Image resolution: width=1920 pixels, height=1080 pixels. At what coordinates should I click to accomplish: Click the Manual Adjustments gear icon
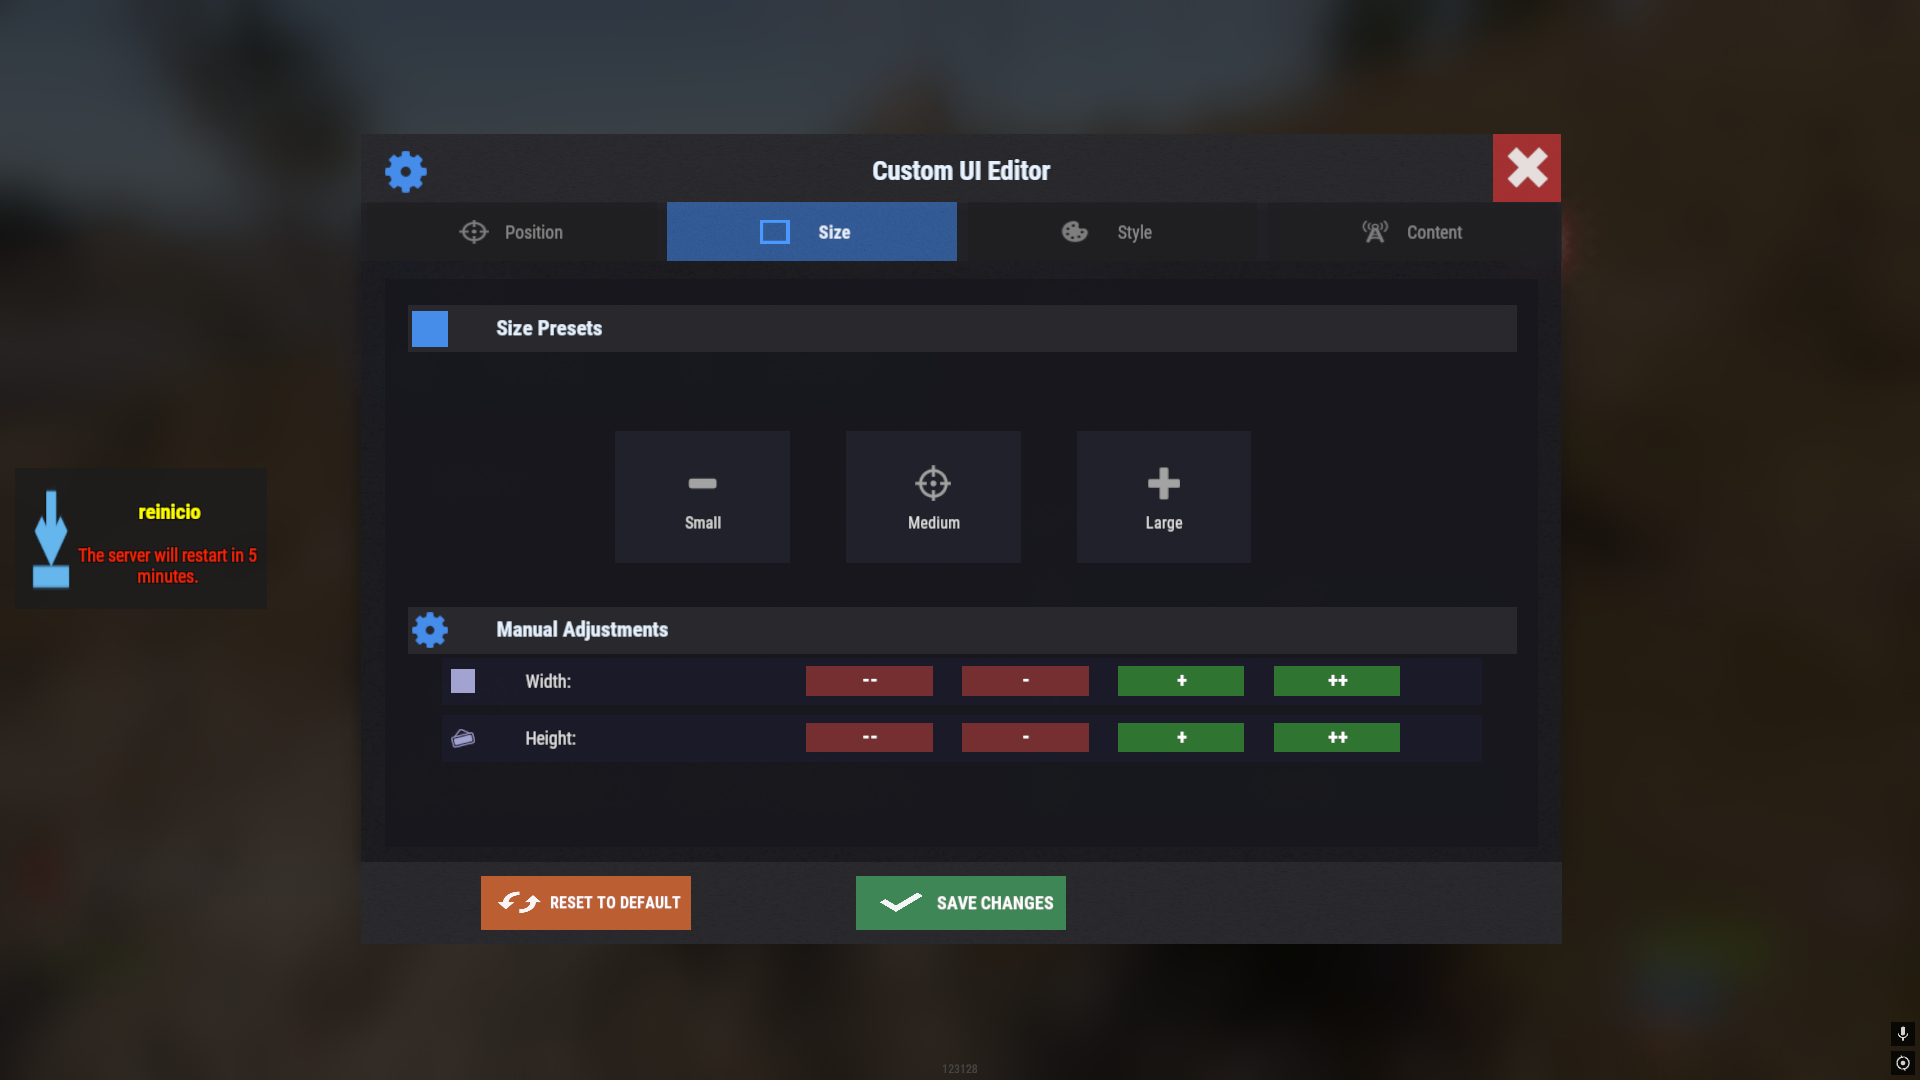pos(430,630)
